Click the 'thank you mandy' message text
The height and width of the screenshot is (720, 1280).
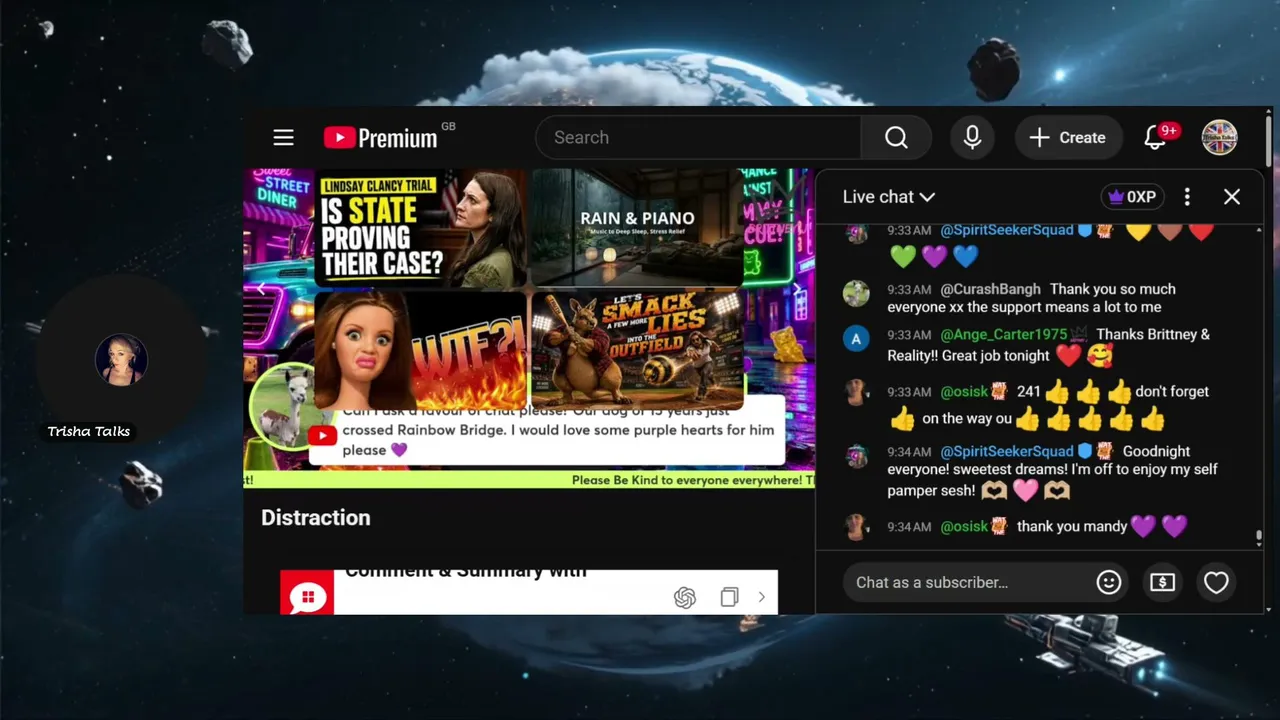coord(1072,526)
